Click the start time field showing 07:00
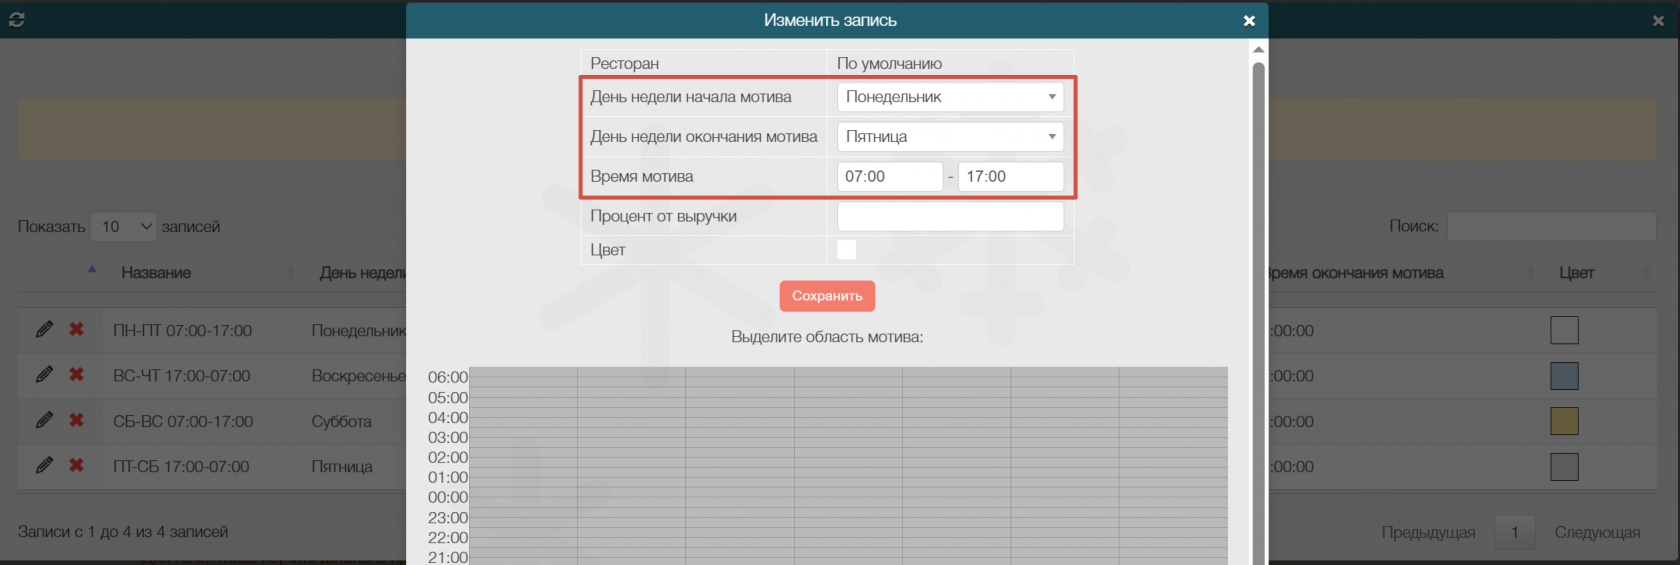The image size is (1680, 565). (889, 177)
